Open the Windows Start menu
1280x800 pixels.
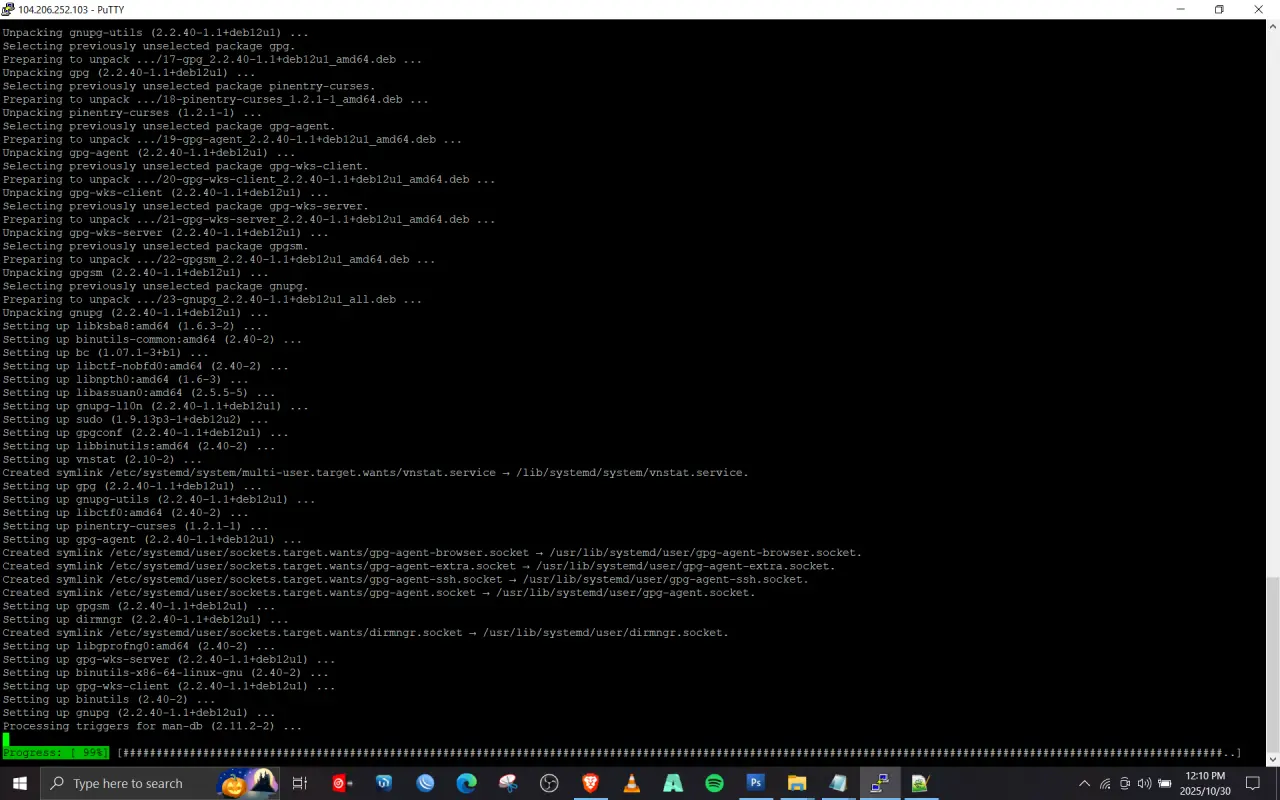click(x=20, y=783)
